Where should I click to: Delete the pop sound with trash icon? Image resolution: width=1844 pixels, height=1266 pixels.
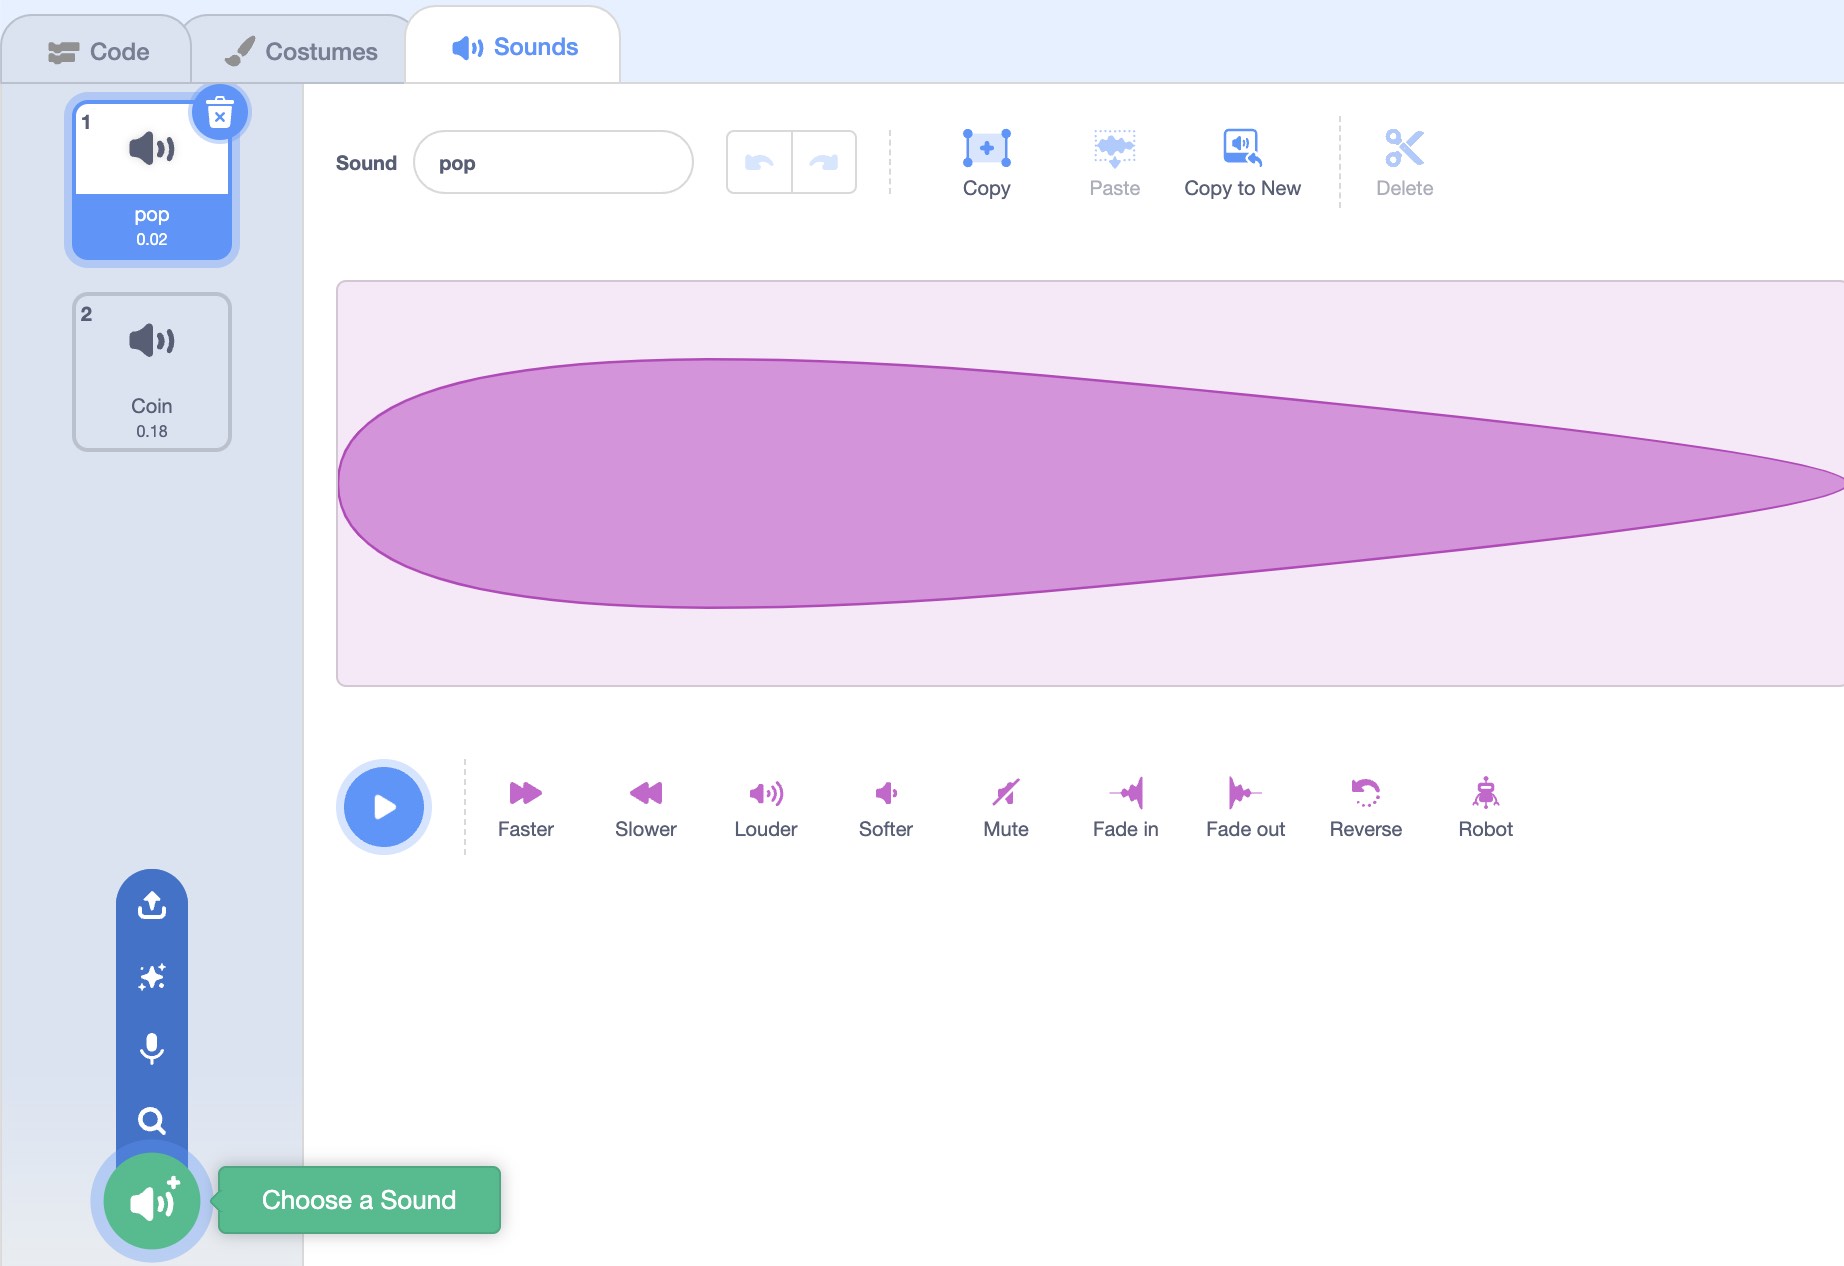(x=220, y=113)
